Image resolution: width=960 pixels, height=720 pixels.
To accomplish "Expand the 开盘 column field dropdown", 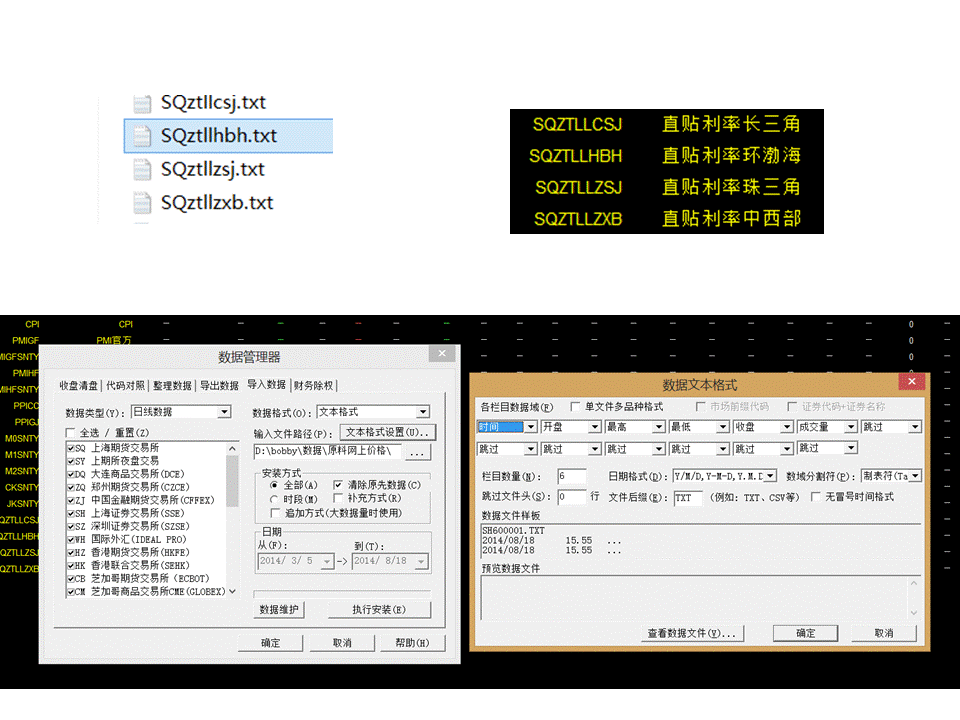I will pos(594,427).
